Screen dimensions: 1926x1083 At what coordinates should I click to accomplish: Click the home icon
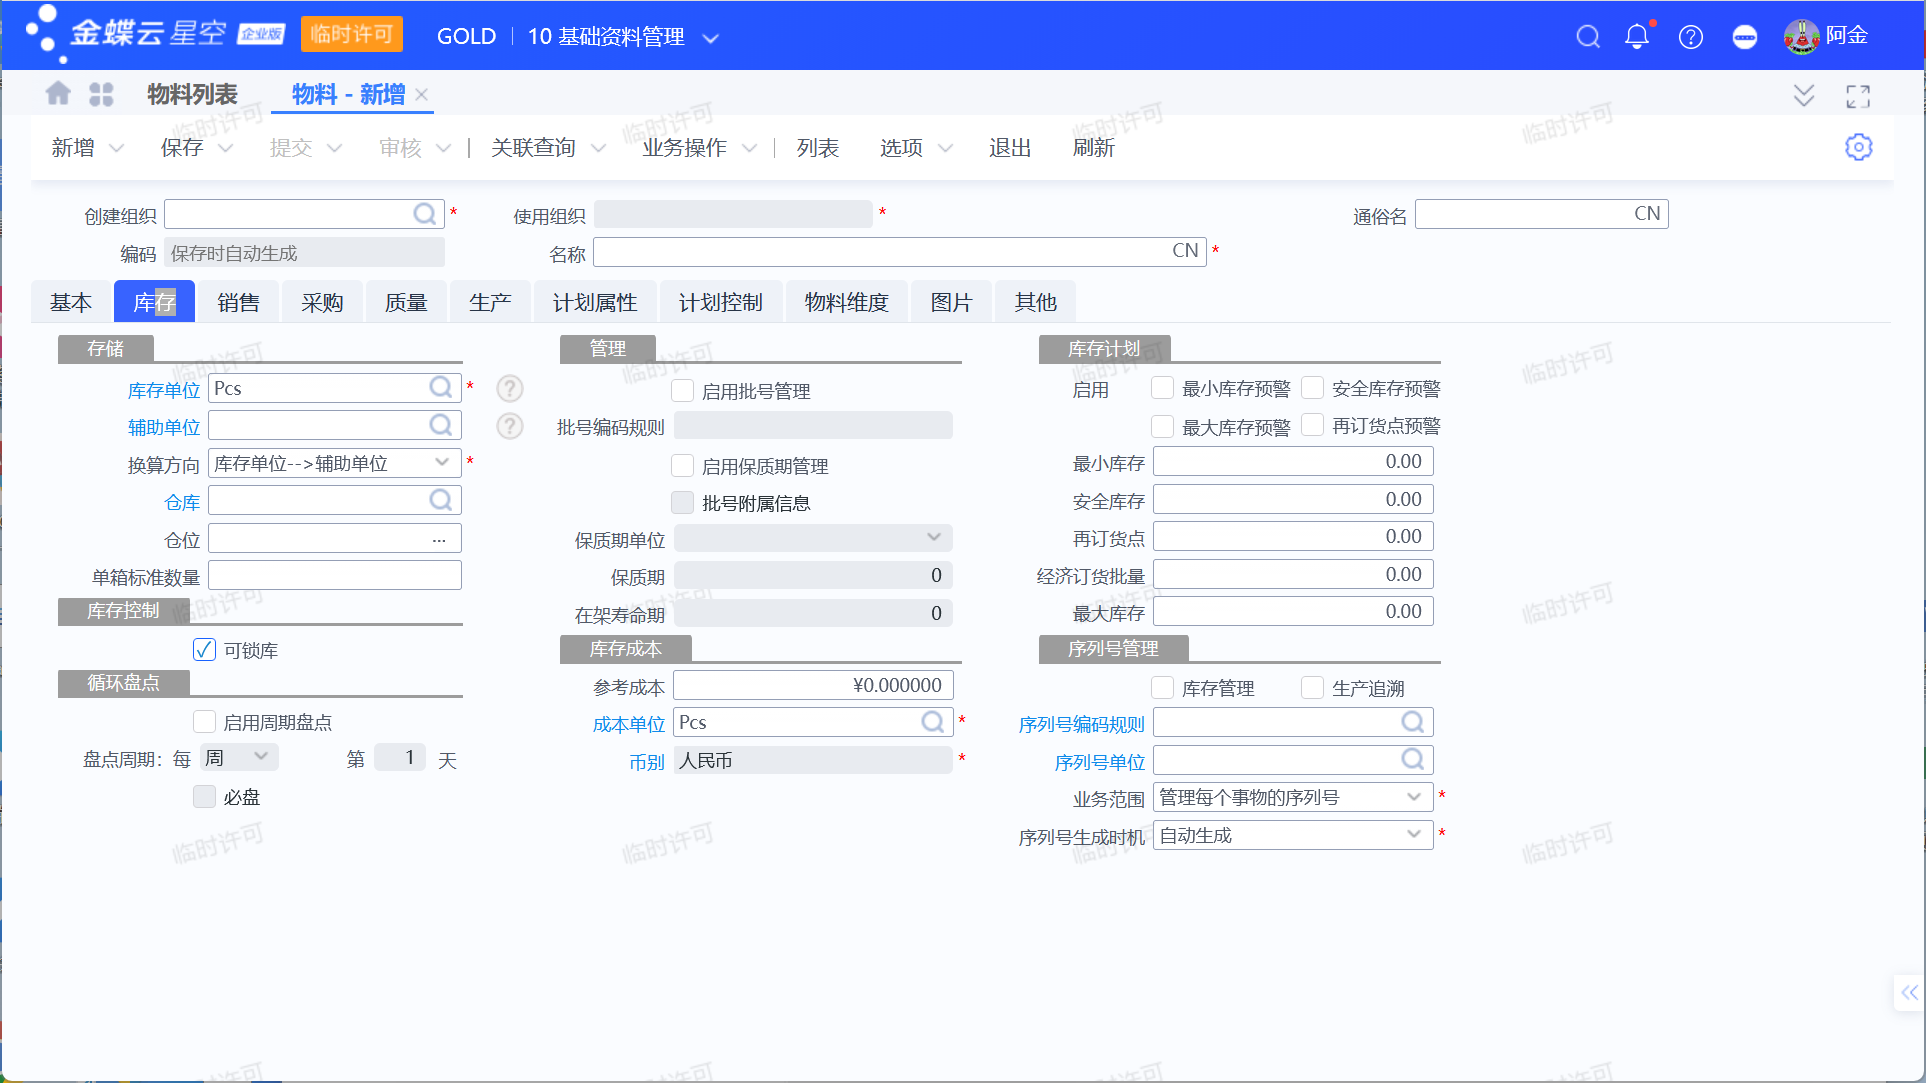(x=58, y=94)
